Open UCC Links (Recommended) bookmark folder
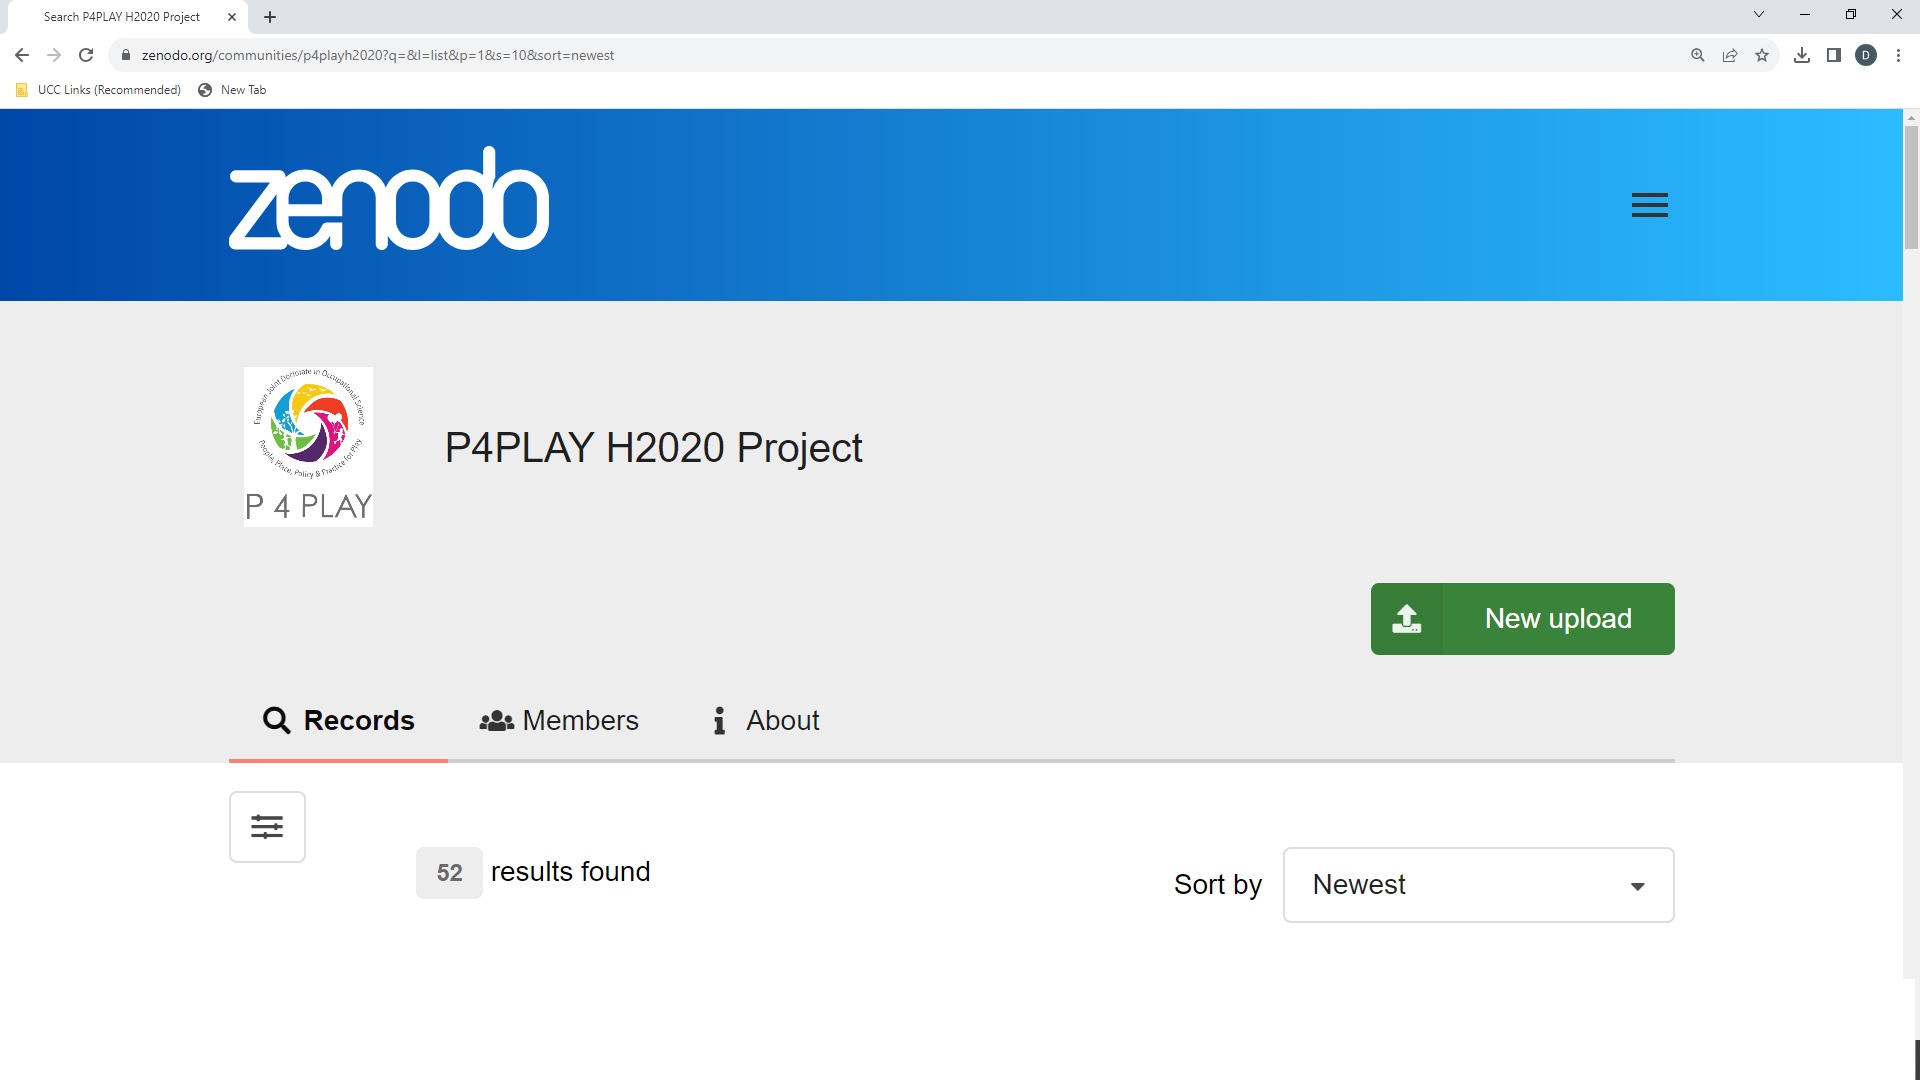Viewport: 1920px width, 1080px height. 98,90
